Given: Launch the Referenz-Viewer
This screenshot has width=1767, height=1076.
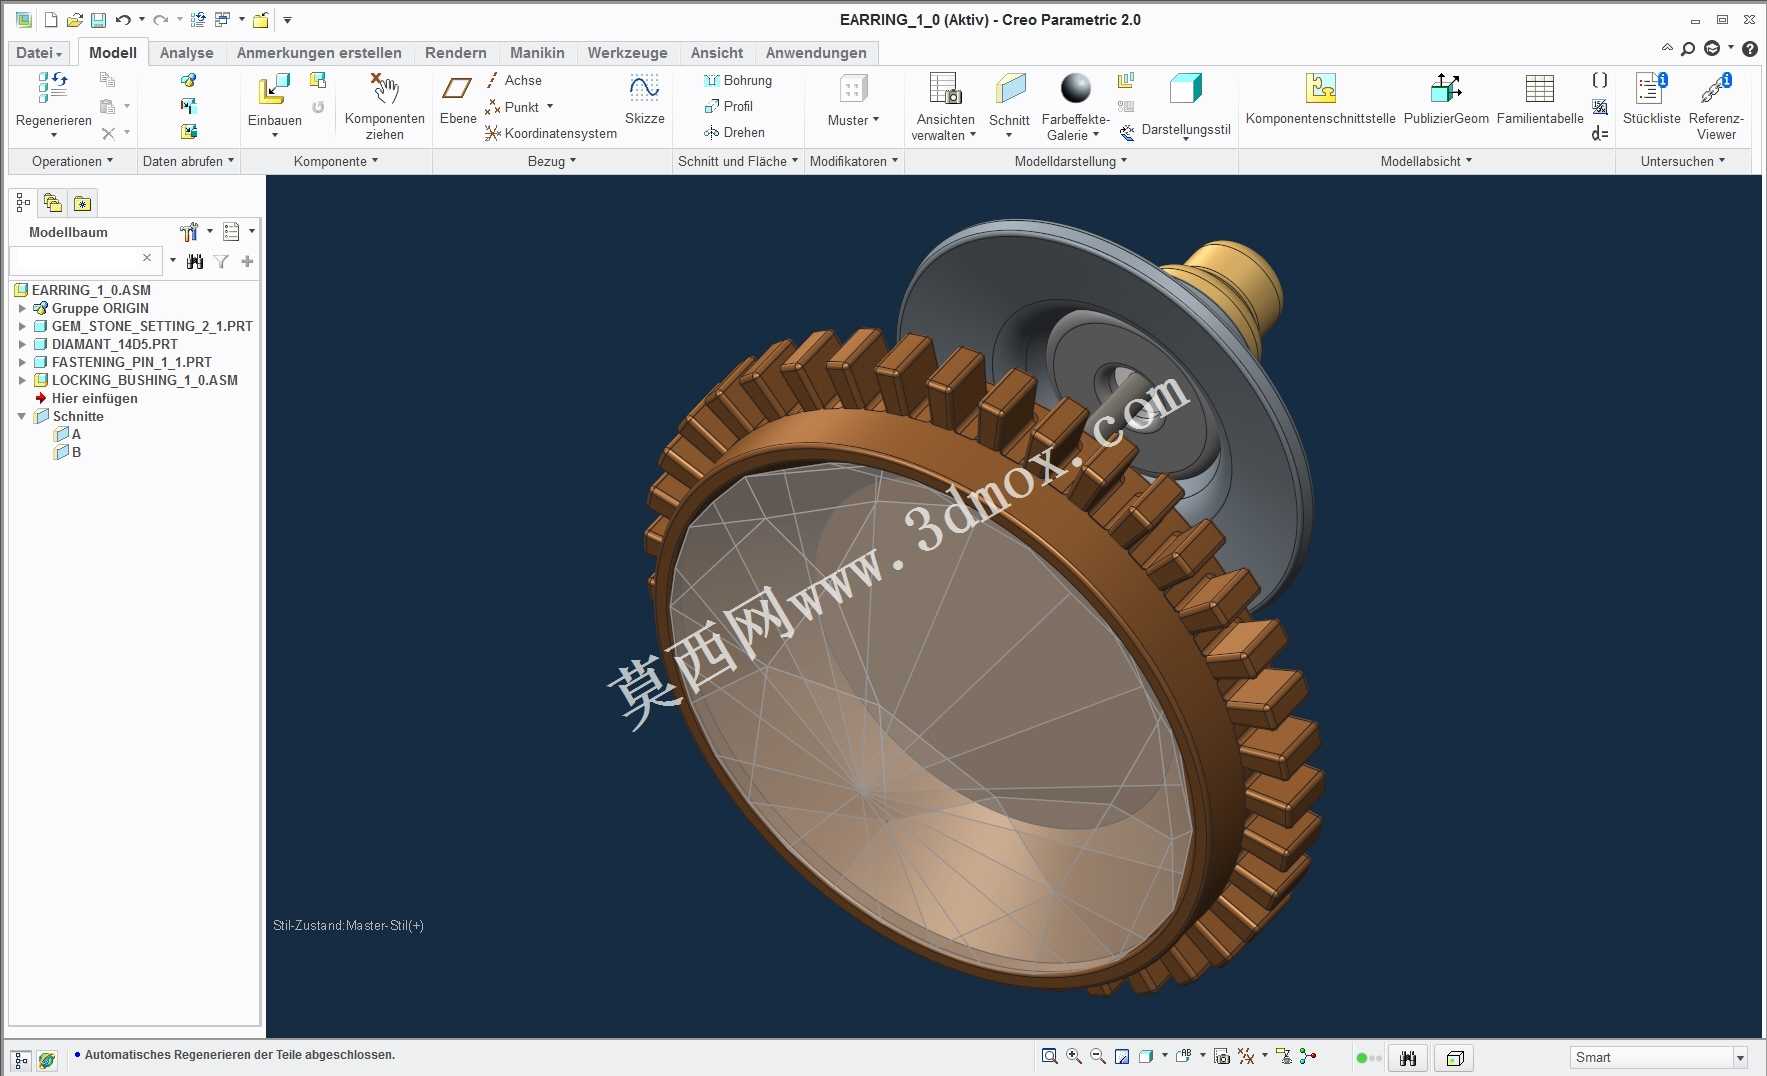Looking at the screenshot, I should pyautogui.click(x=1716, y=105).
